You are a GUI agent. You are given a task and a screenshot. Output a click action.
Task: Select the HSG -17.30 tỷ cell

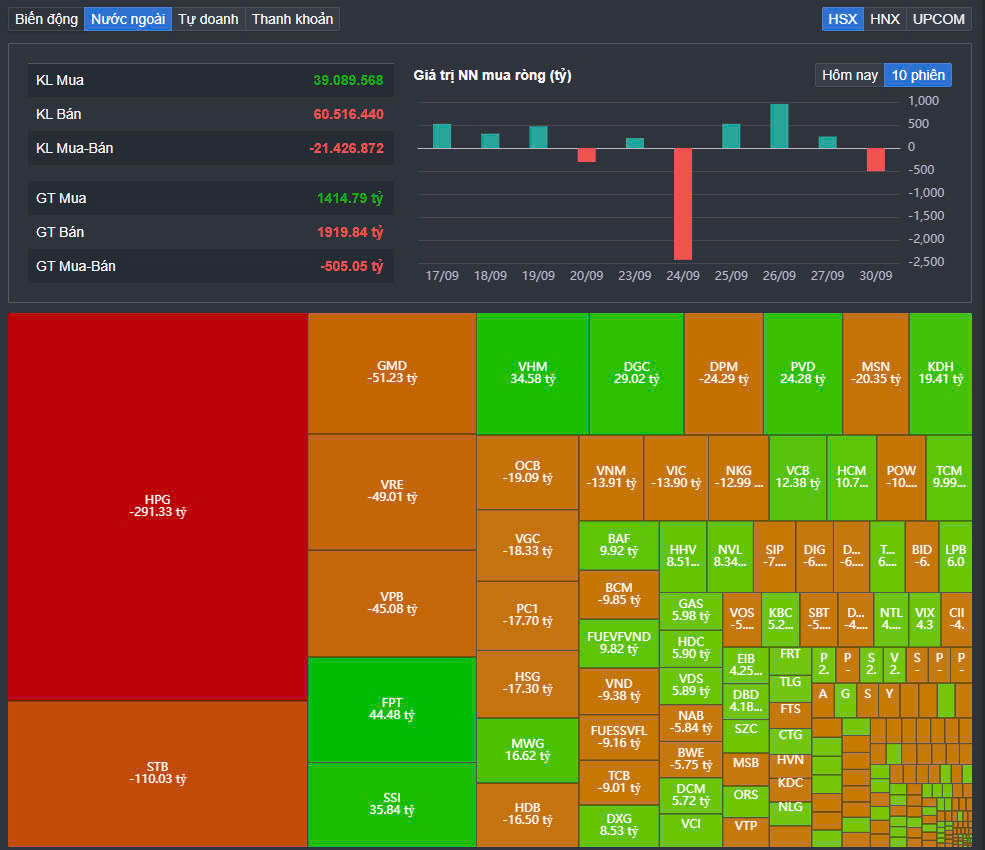click(x=528, y=683)
